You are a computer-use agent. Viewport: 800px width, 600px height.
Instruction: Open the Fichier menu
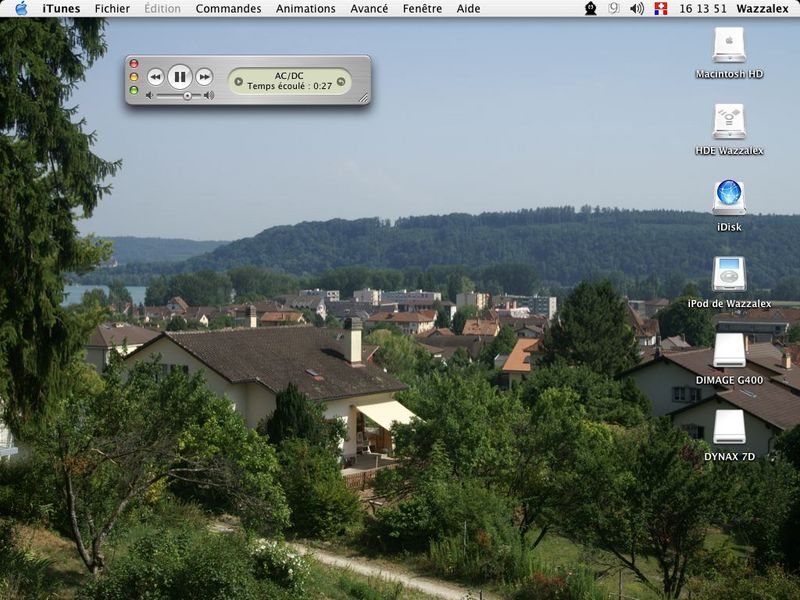click(112, 9)
